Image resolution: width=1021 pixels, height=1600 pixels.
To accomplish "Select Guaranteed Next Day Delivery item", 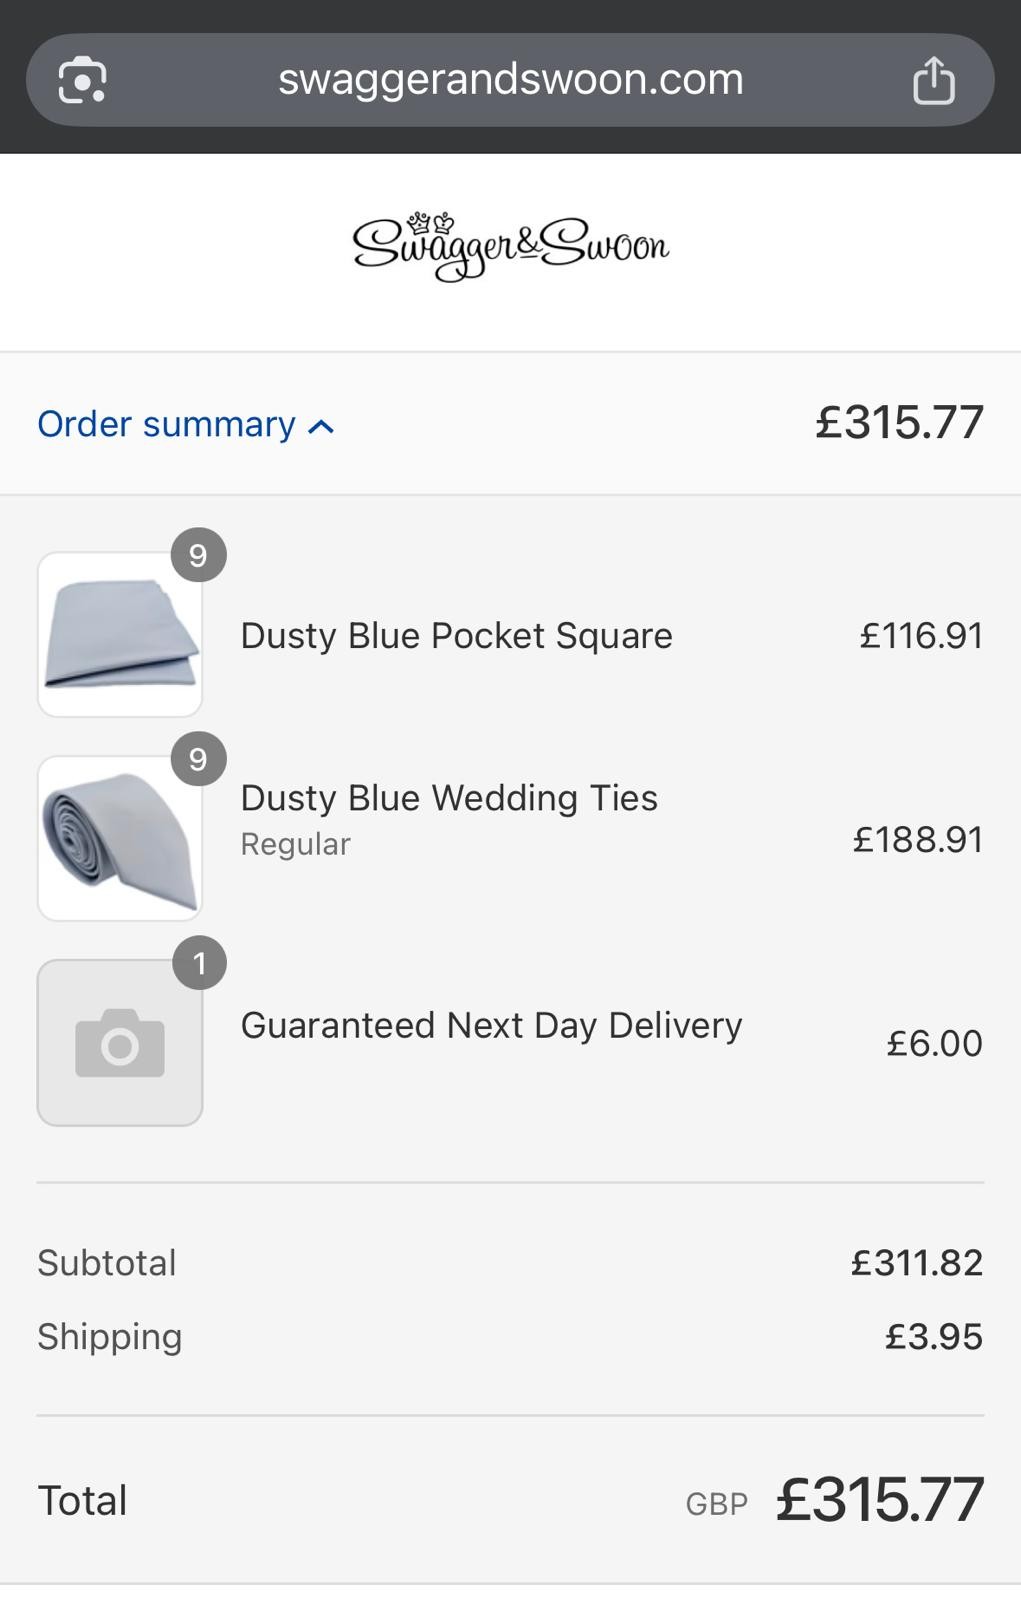I will (x=491, y=1025).
